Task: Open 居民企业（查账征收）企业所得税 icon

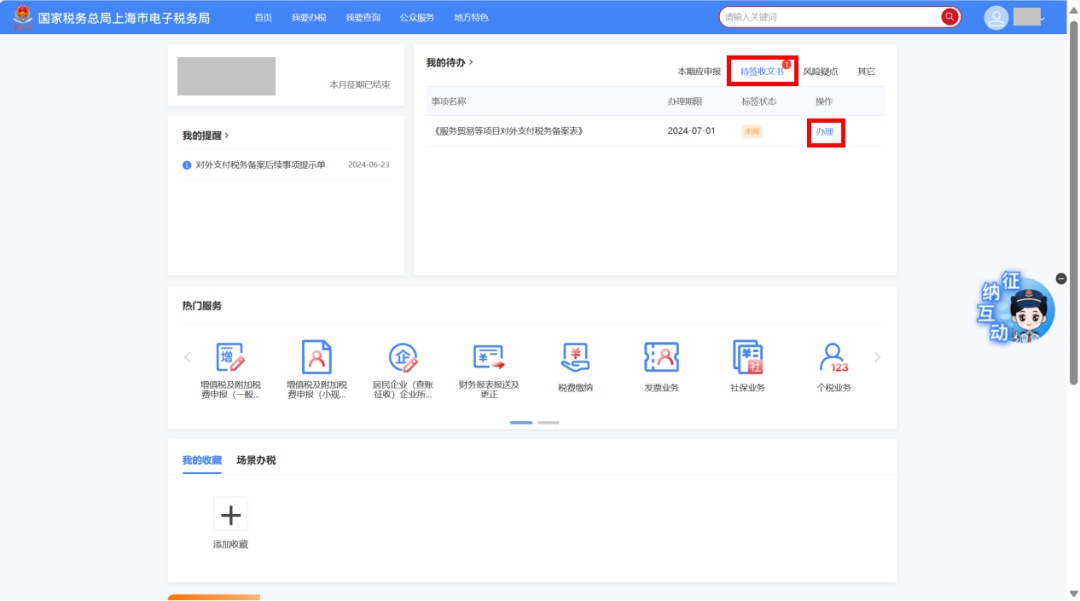Action: [402, 358]
